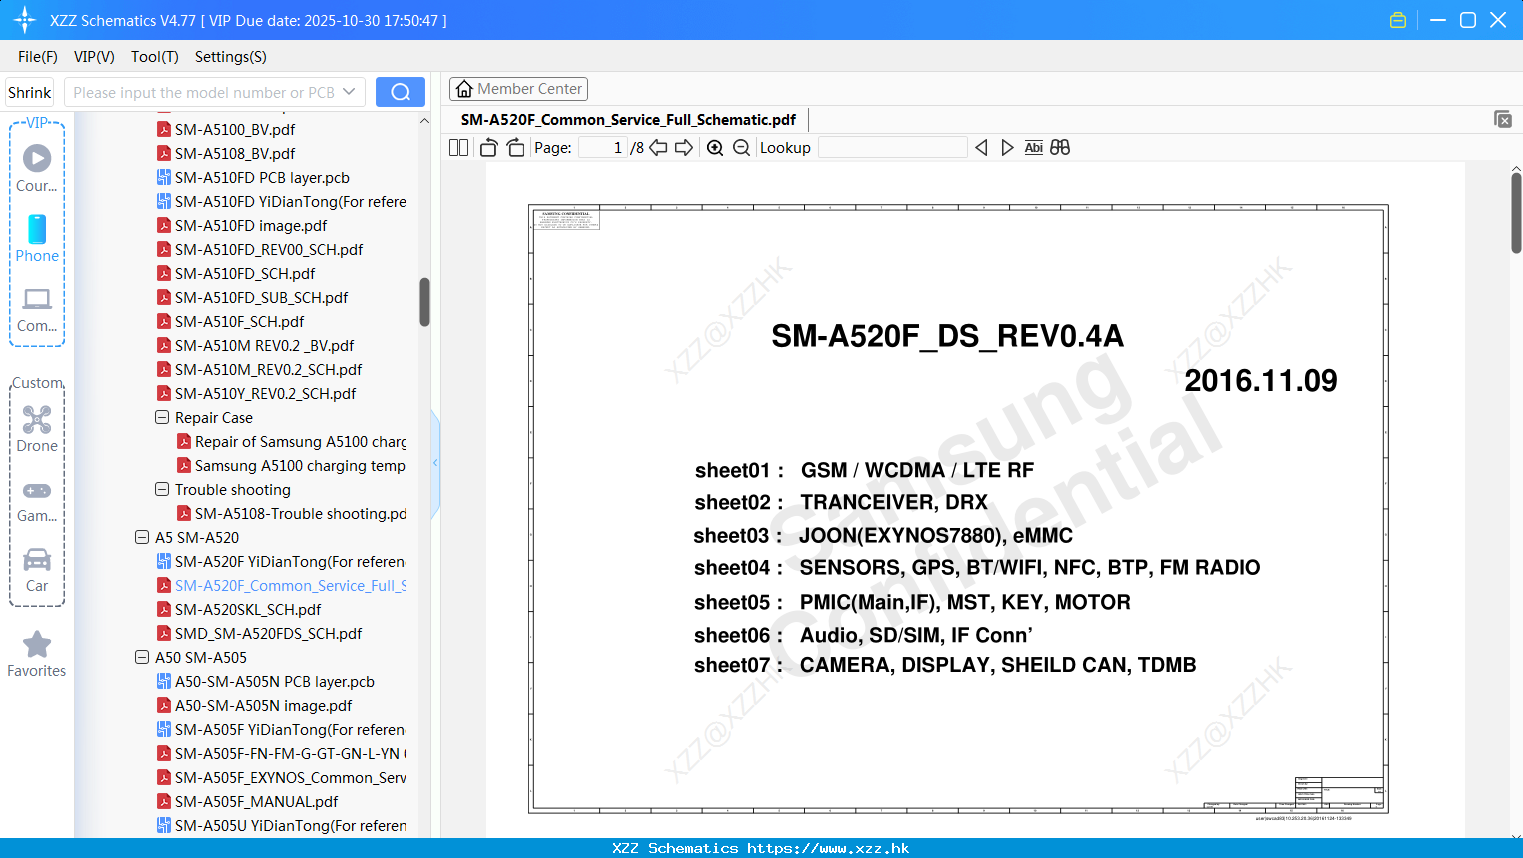This screenshot has height=858, width=1523.
Task: Click the binoculars search icon
Action: click(1060, 147)
